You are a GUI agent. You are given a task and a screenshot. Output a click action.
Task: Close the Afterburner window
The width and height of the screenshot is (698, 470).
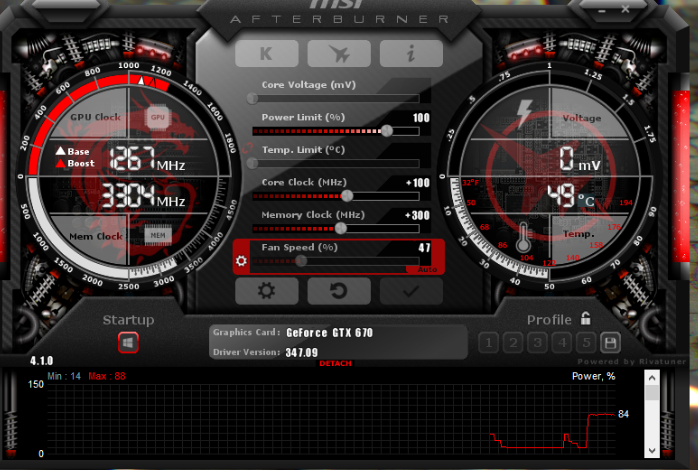point(625,9)
